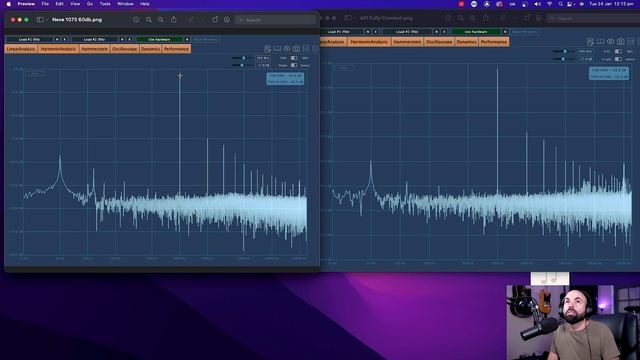Toggle the sidebar in the Neve 1073 Preview window
Screen dimensions: 640x360
coord(40,20)
